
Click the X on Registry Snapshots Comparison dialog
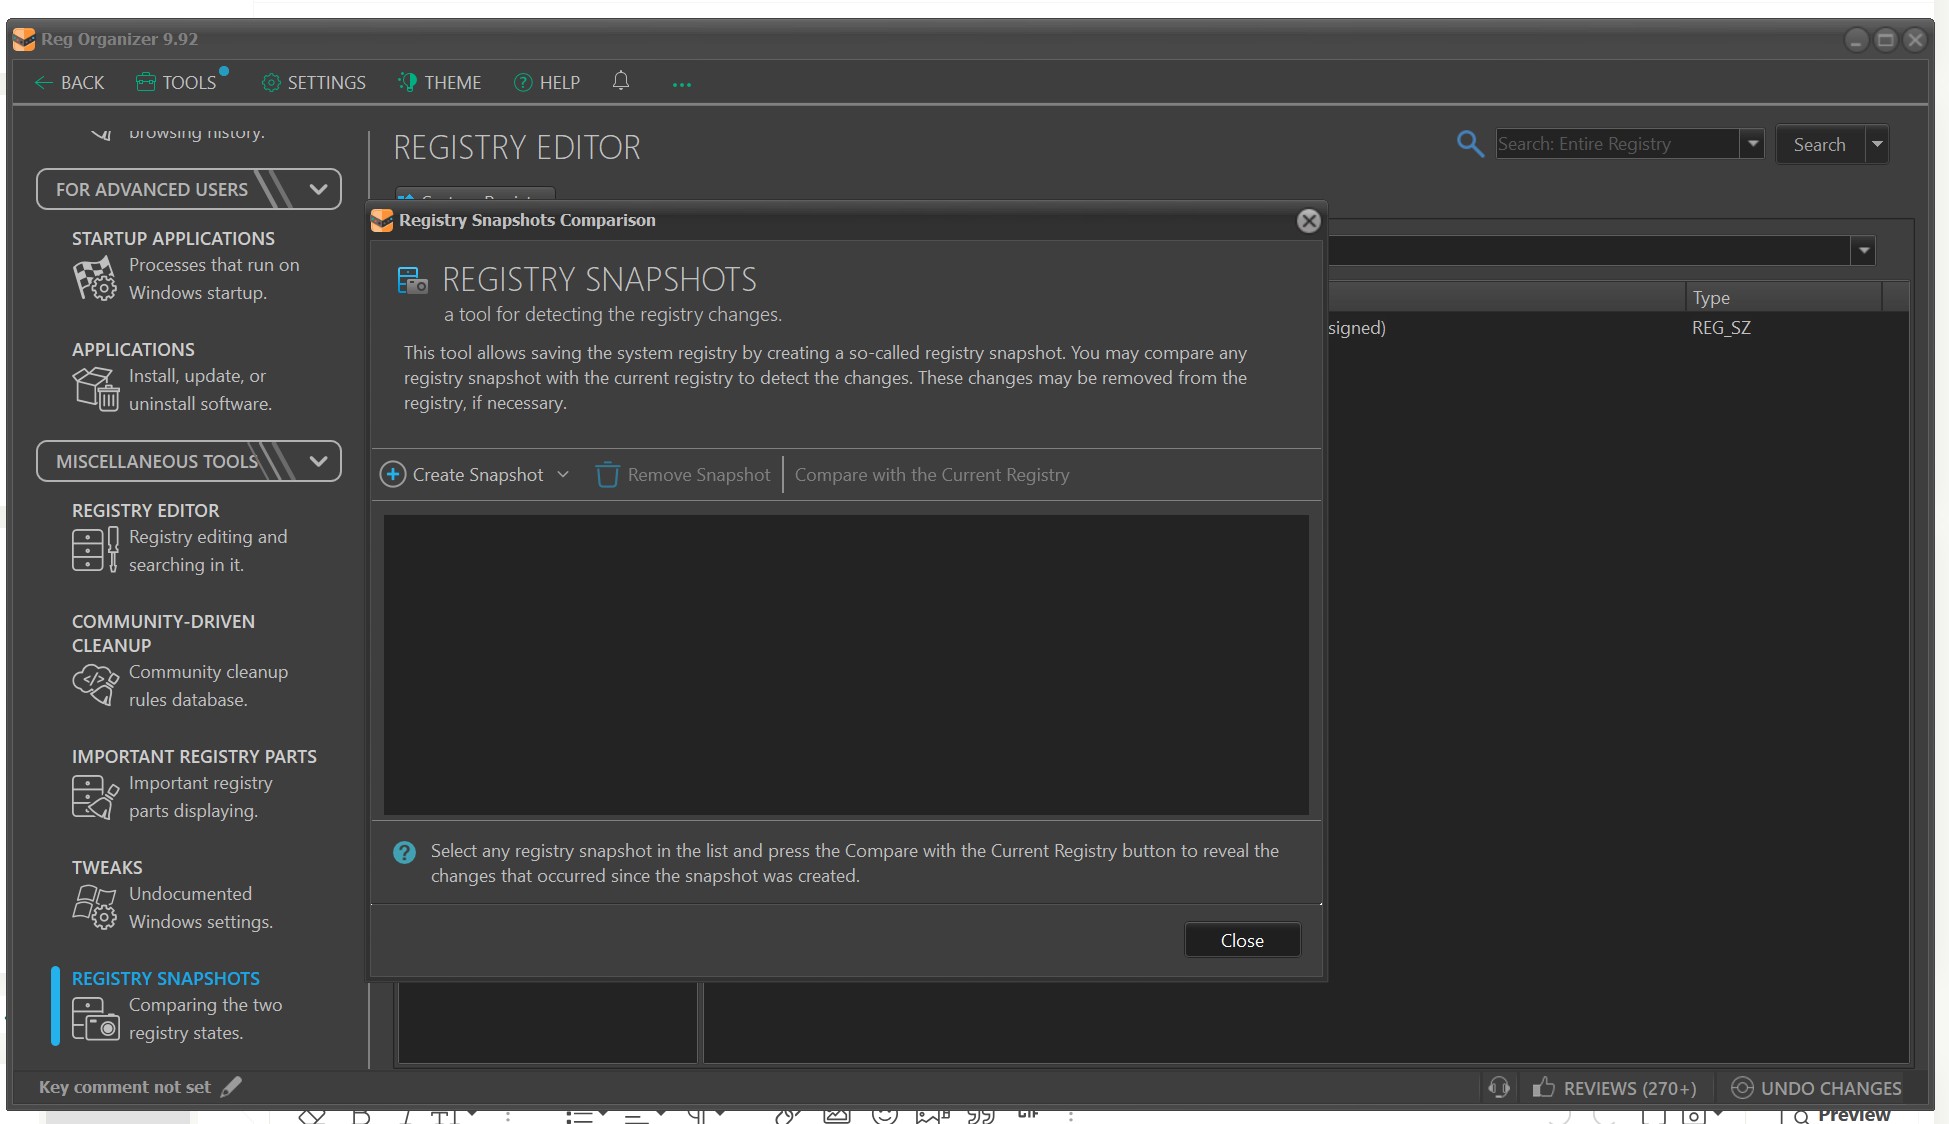point(1308,221)
